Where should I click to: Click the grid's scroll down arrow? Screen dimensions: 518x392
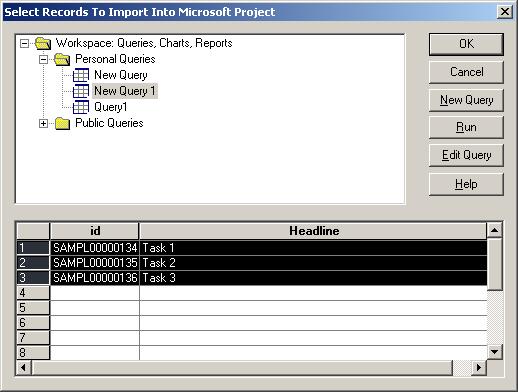(x=494, y=352)
